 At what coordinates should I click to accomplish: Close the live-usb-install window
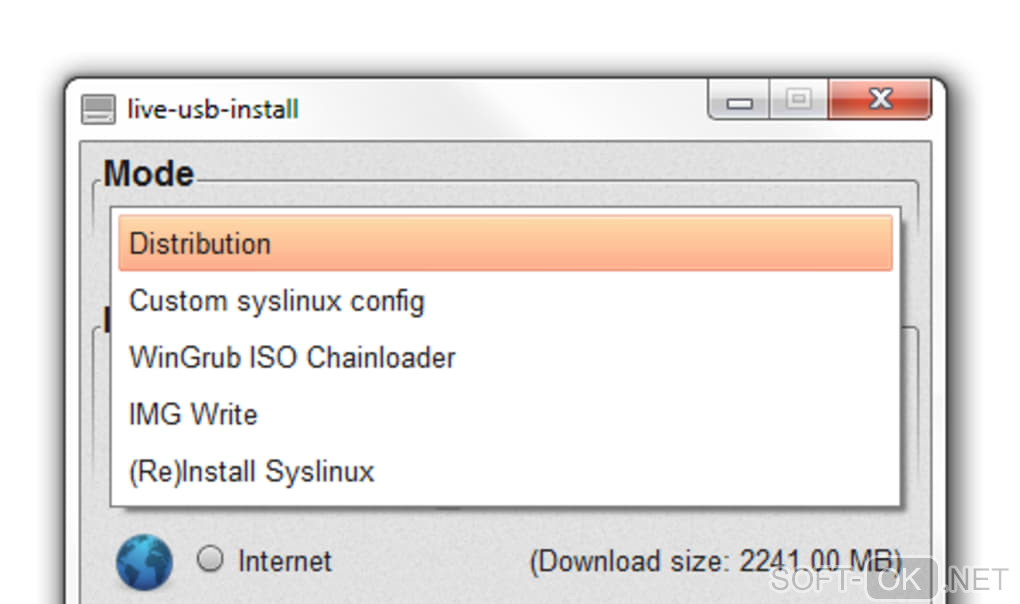point(880,100)
